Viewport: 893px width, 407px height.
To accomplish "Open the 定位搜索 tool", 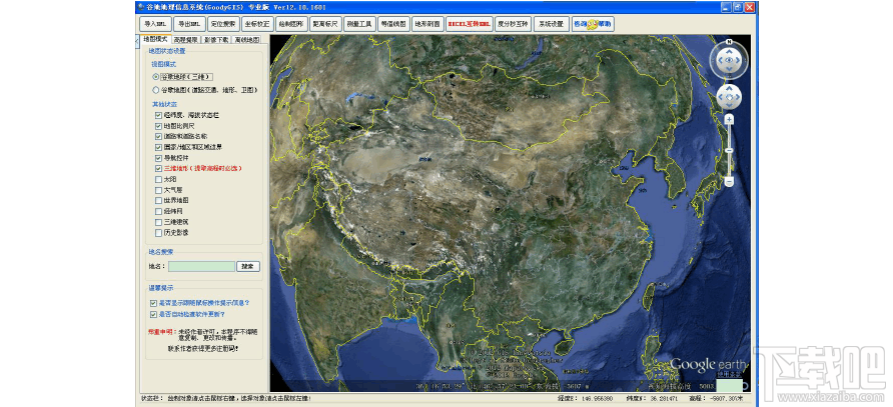I will [223, 24].
